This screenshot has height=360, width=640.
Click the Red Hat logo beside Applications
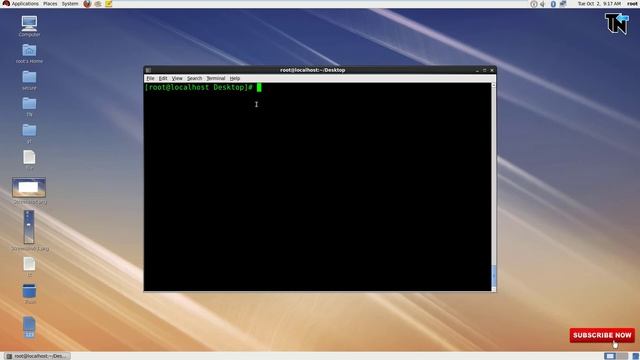pyautogui.click(x=6, y=3)
